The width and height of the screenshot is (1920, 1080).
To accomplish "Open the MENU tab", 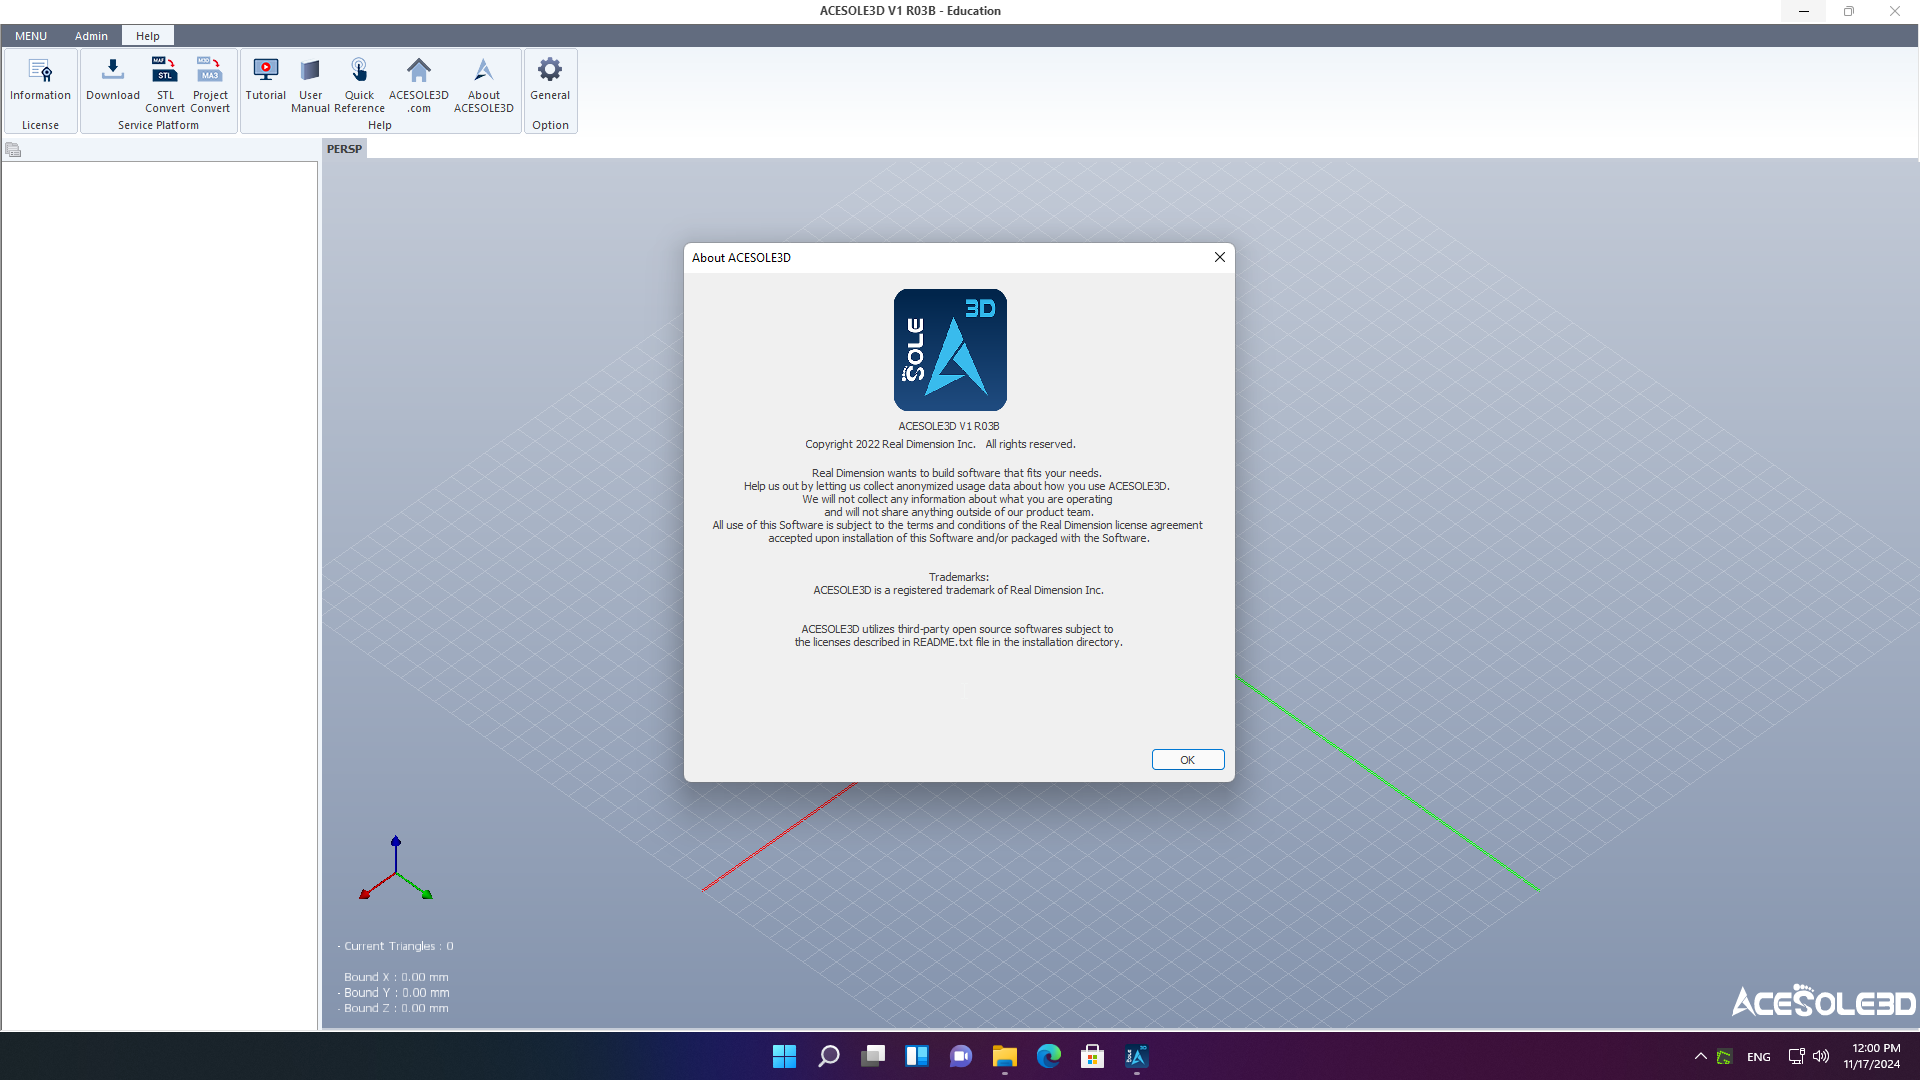I will tap(31, 36).
